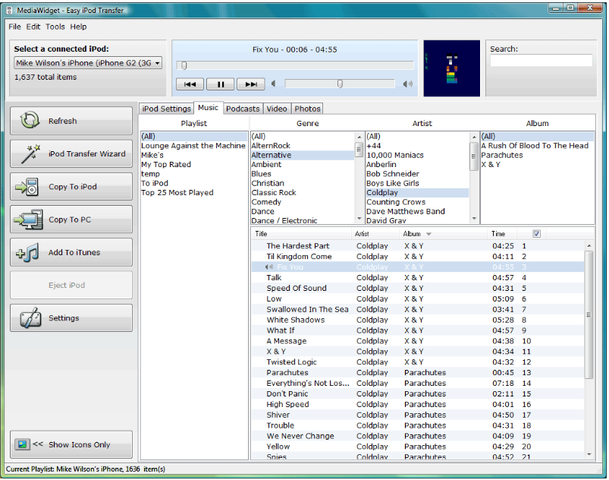Switch to iPod Settings tab

point(166,109)
